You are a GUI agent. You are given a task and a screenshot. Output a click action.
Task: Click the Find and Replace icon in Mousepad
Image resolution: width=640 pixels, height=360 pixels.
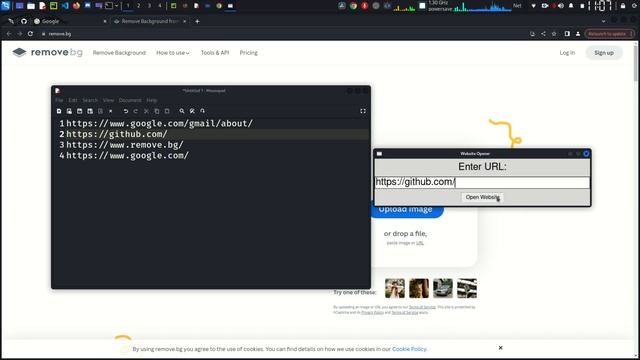click(192, 111)
